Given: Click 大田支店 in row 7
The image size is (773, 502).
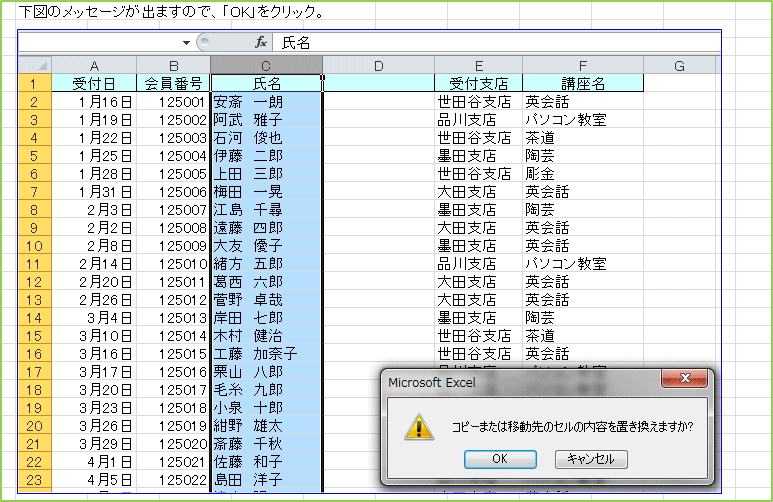Looking at the screenshot, I should pyautogui.click(x=478, y=192).
